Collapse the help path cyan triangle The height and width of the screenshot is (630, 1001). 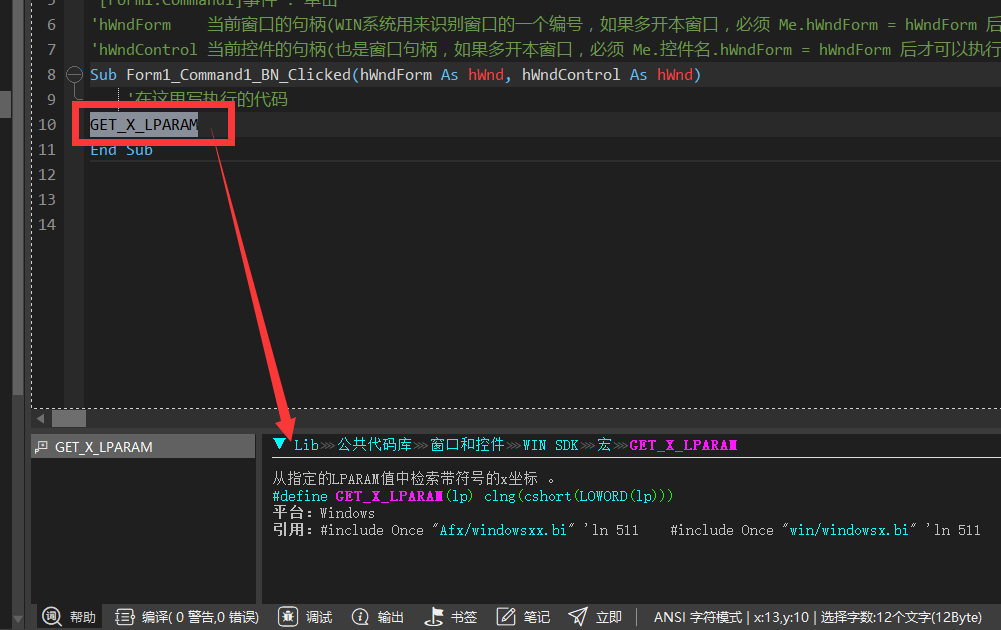click(280, 444)
